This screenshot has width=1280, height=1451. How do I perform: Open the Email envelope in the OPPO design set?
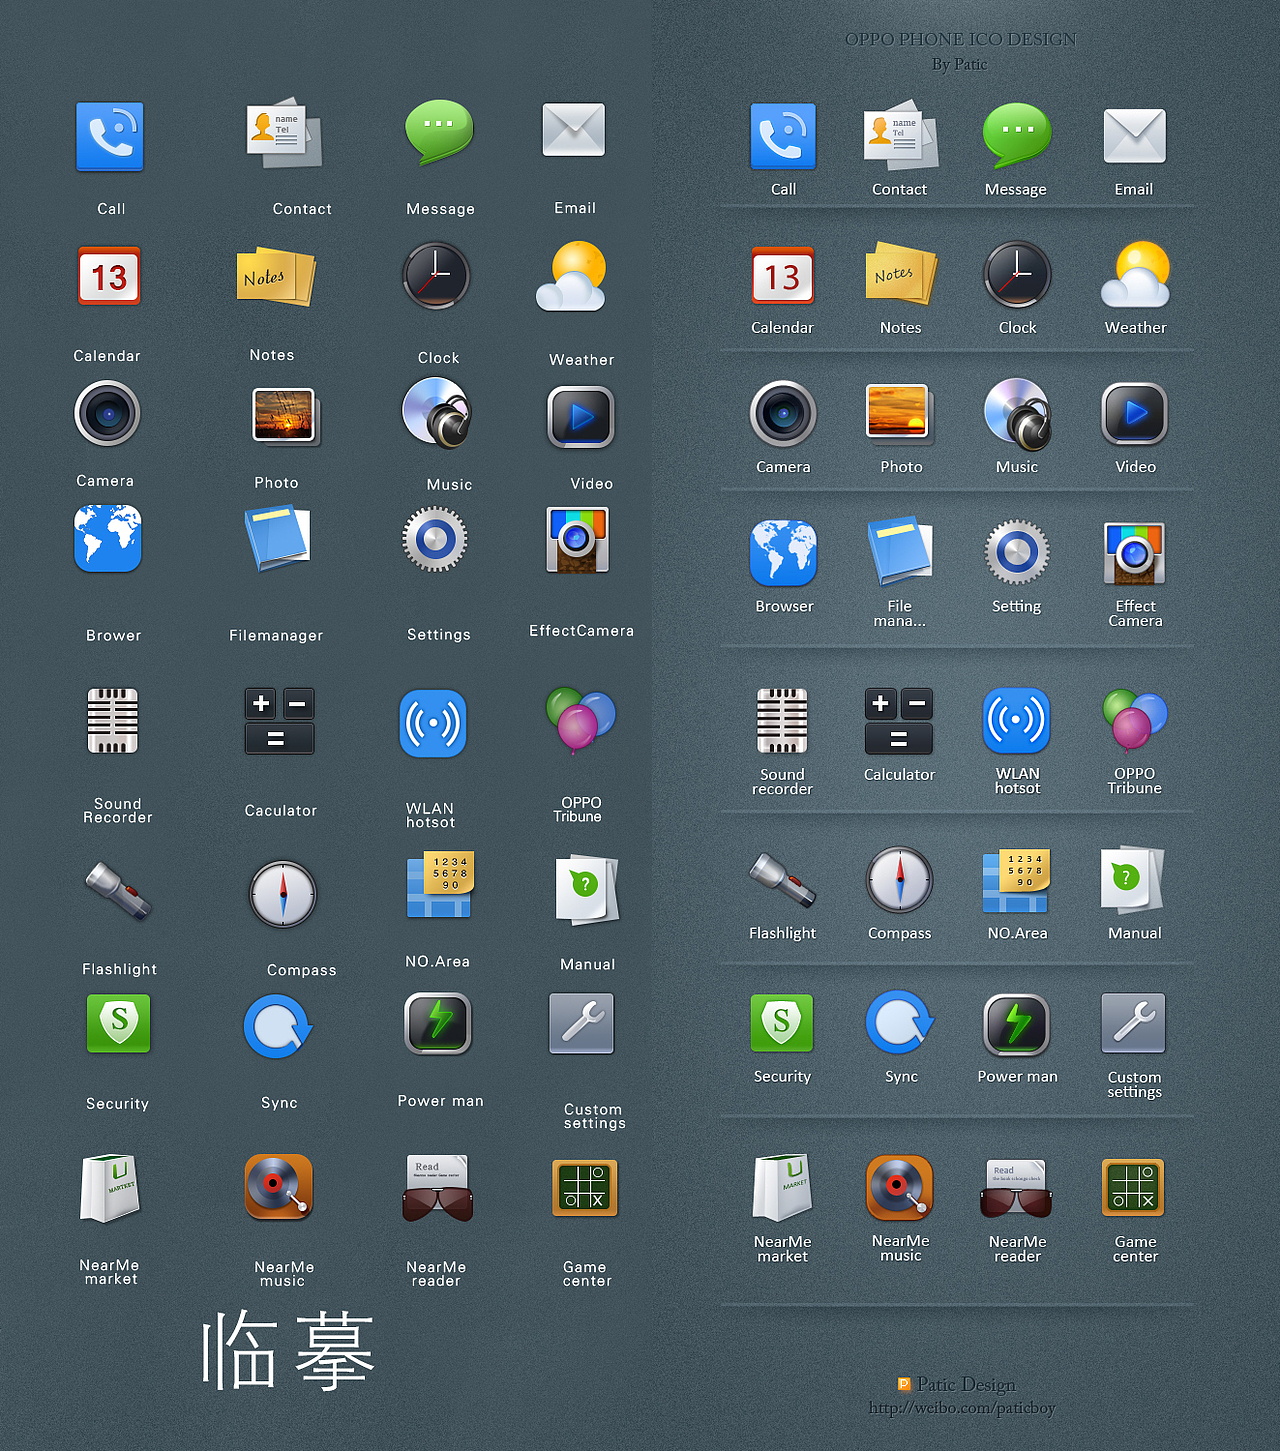tap(1135, 136)
